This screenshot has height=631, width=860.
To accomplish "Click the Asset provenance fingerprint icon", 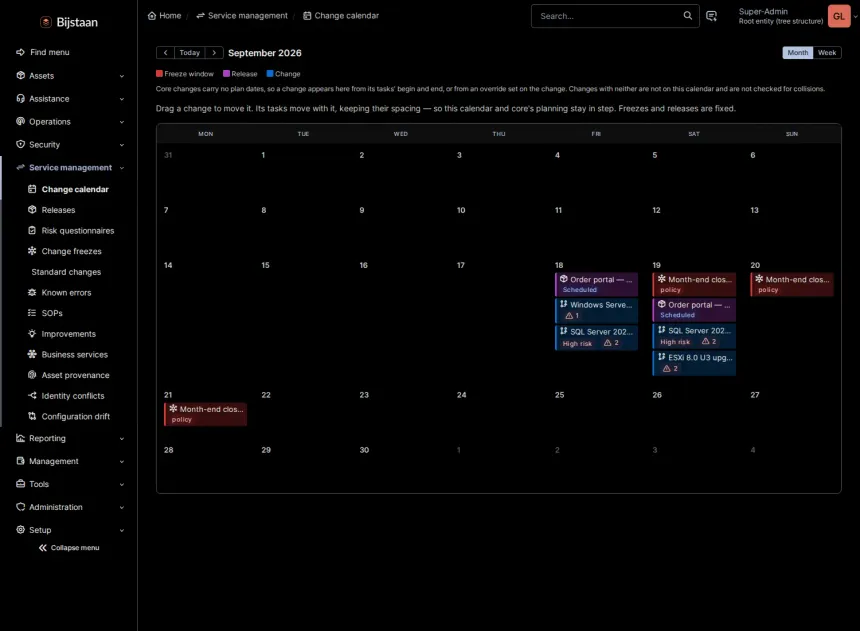I will tap(32, 375).
